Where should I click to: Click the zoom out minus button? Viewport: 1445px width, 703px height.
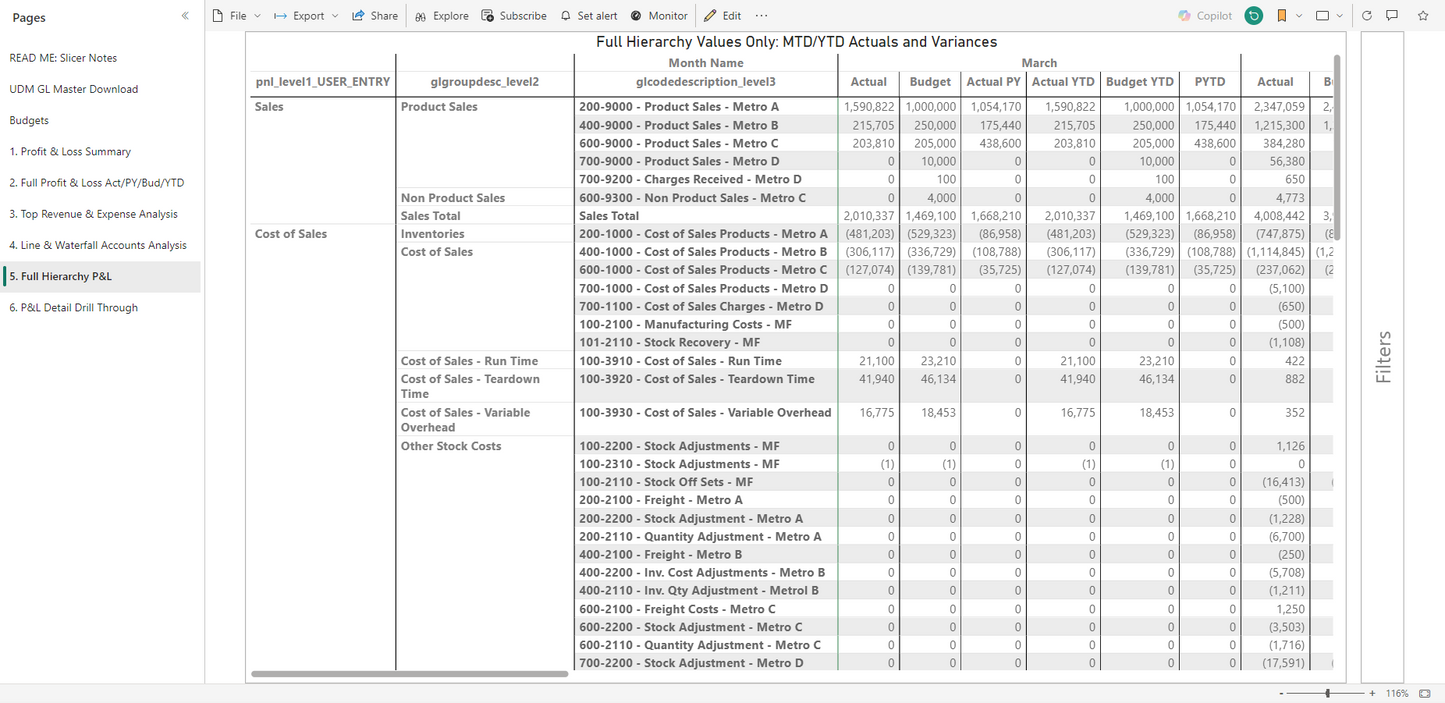point(1281,693)
